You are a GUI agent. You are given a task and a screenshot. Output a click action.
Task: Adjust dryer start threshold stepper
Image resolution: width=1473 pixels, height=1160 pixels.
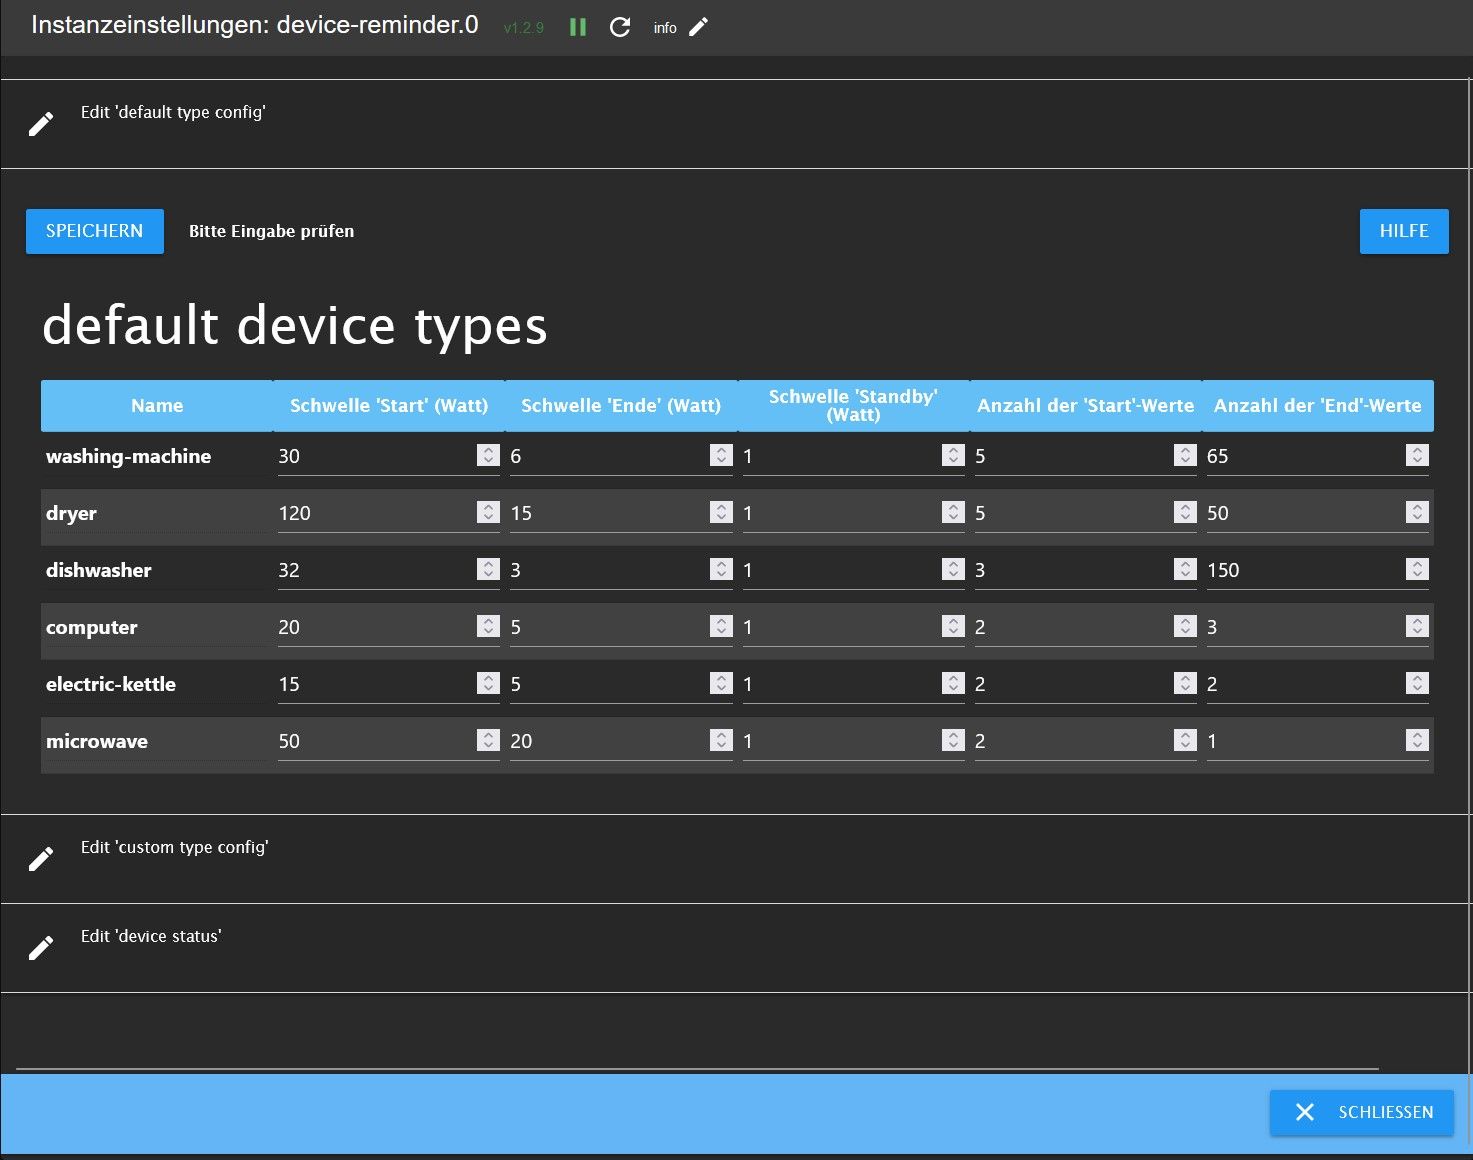pos(488,512)
